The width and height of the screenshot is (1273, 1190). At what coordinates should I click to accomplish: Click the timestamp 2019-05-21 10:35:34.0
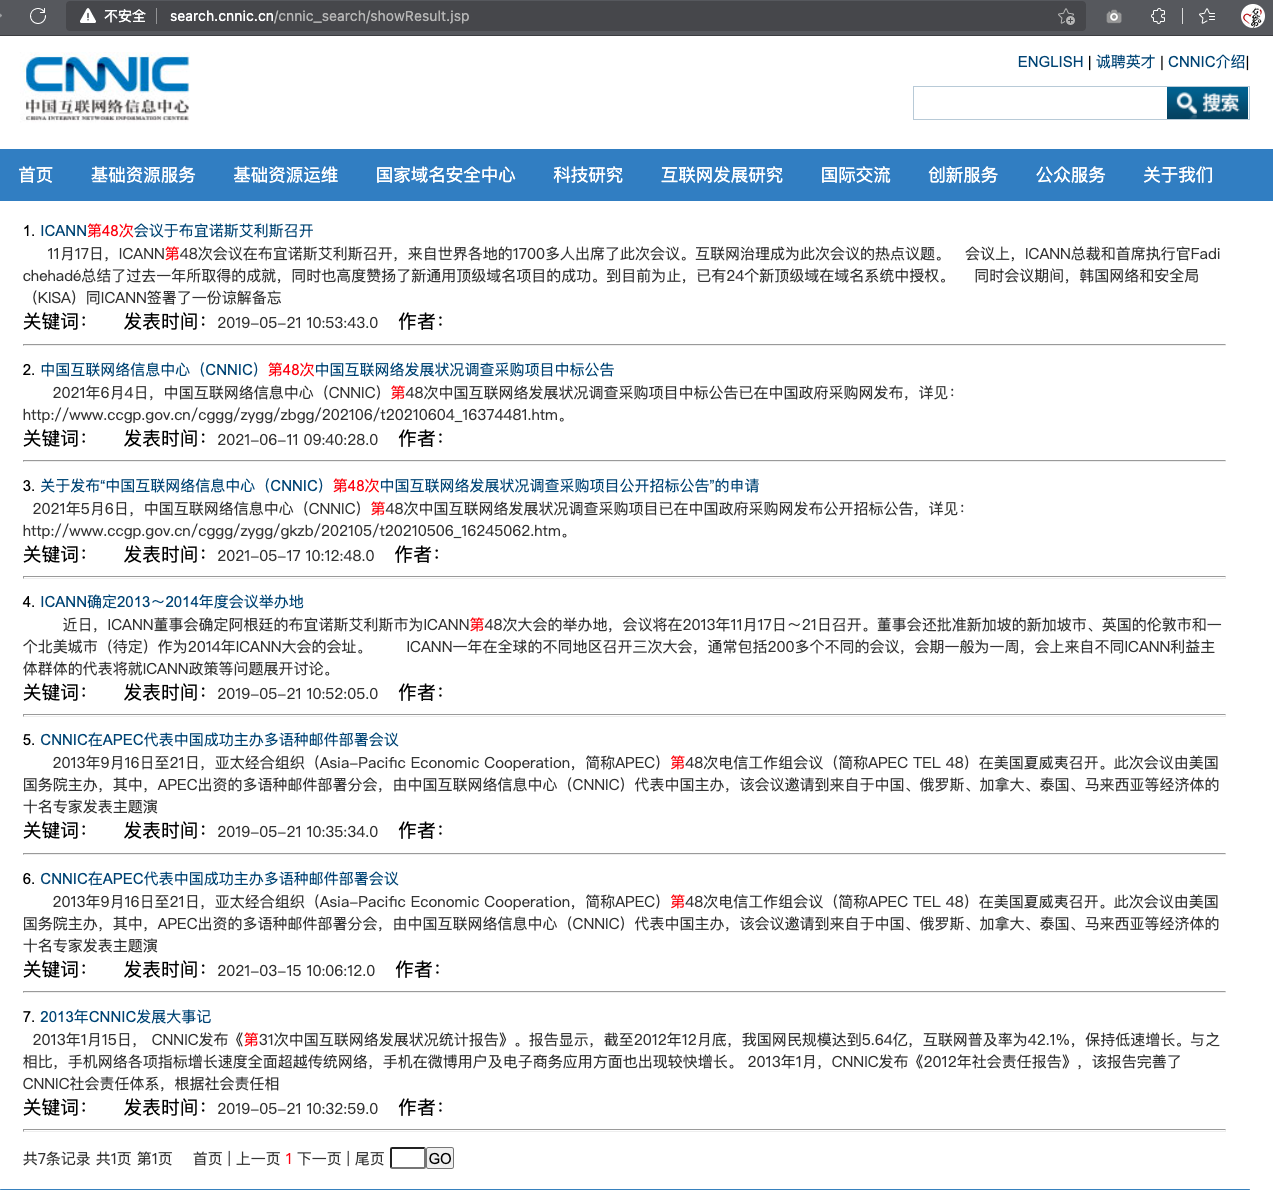click(298, 832)
